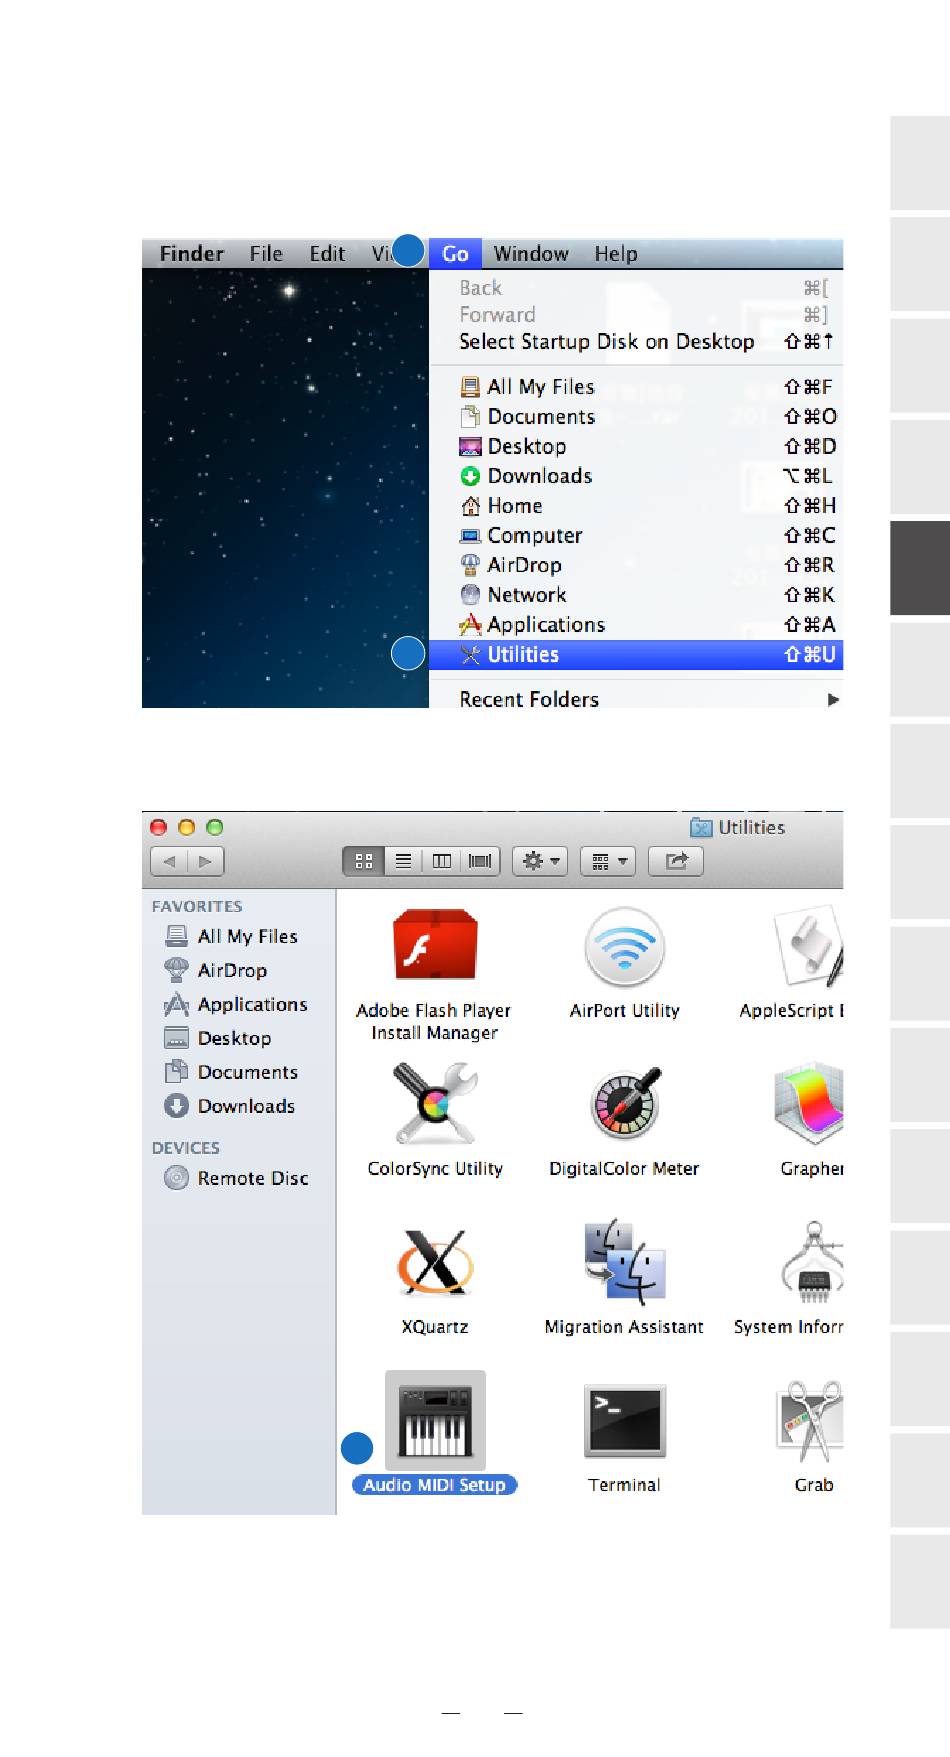Image resolution: width=950 pixels, height=1757 pixels.
Task: Switch to Cover Flow view
Action: pyautogui.click(x=480, y=861)
